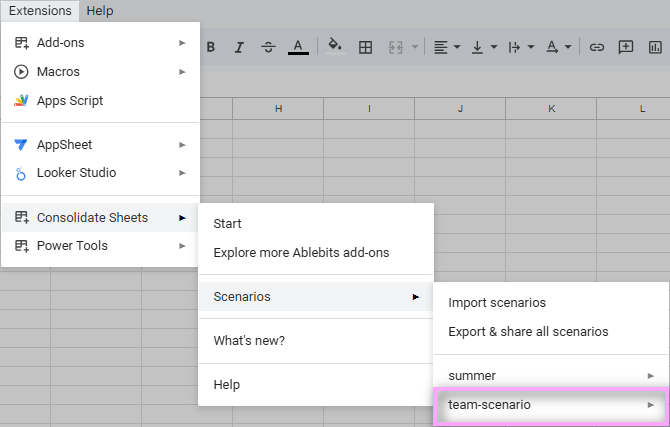
Task: Open the team-scenario submenu
Action: 551,405
